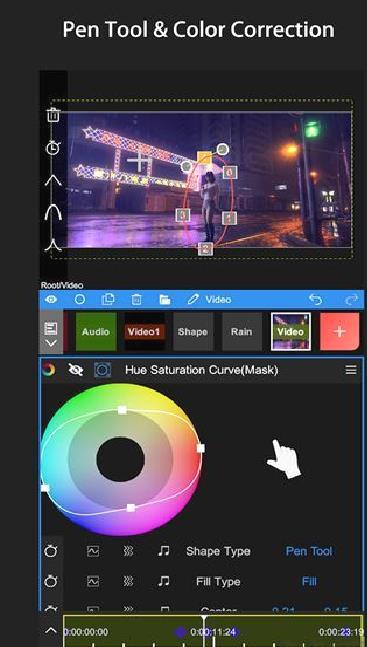The width and height of the screenshot is (367, 647).
Task: Tap the circle icon in blue toolbar
Action: pyautogui.click(x=79, y=300)
